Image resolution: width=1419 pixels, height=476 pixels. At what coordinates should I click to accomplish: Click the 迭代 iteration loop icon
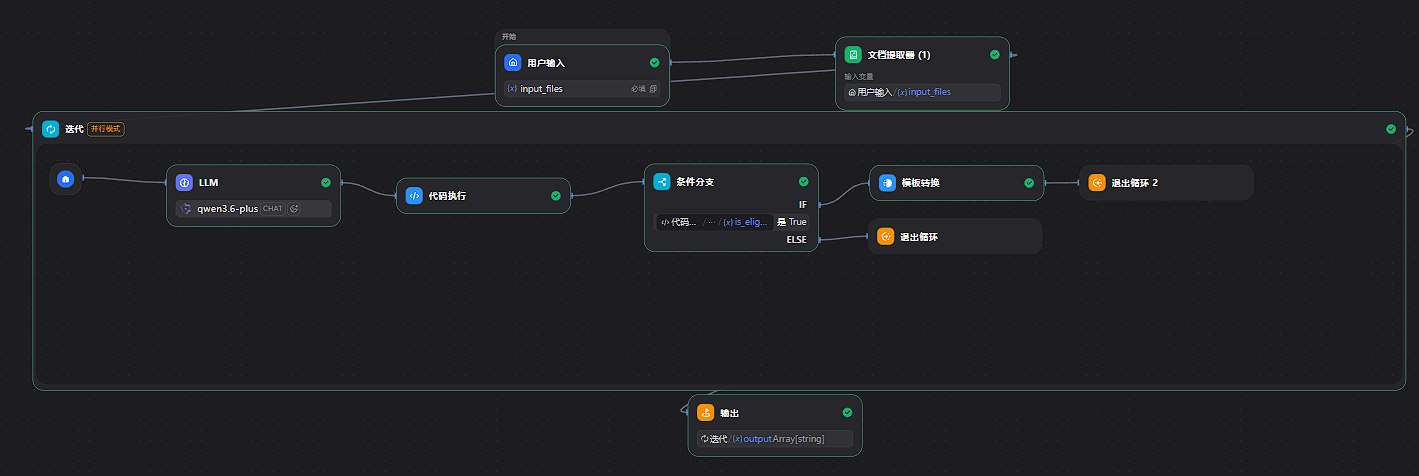point(50,128)
